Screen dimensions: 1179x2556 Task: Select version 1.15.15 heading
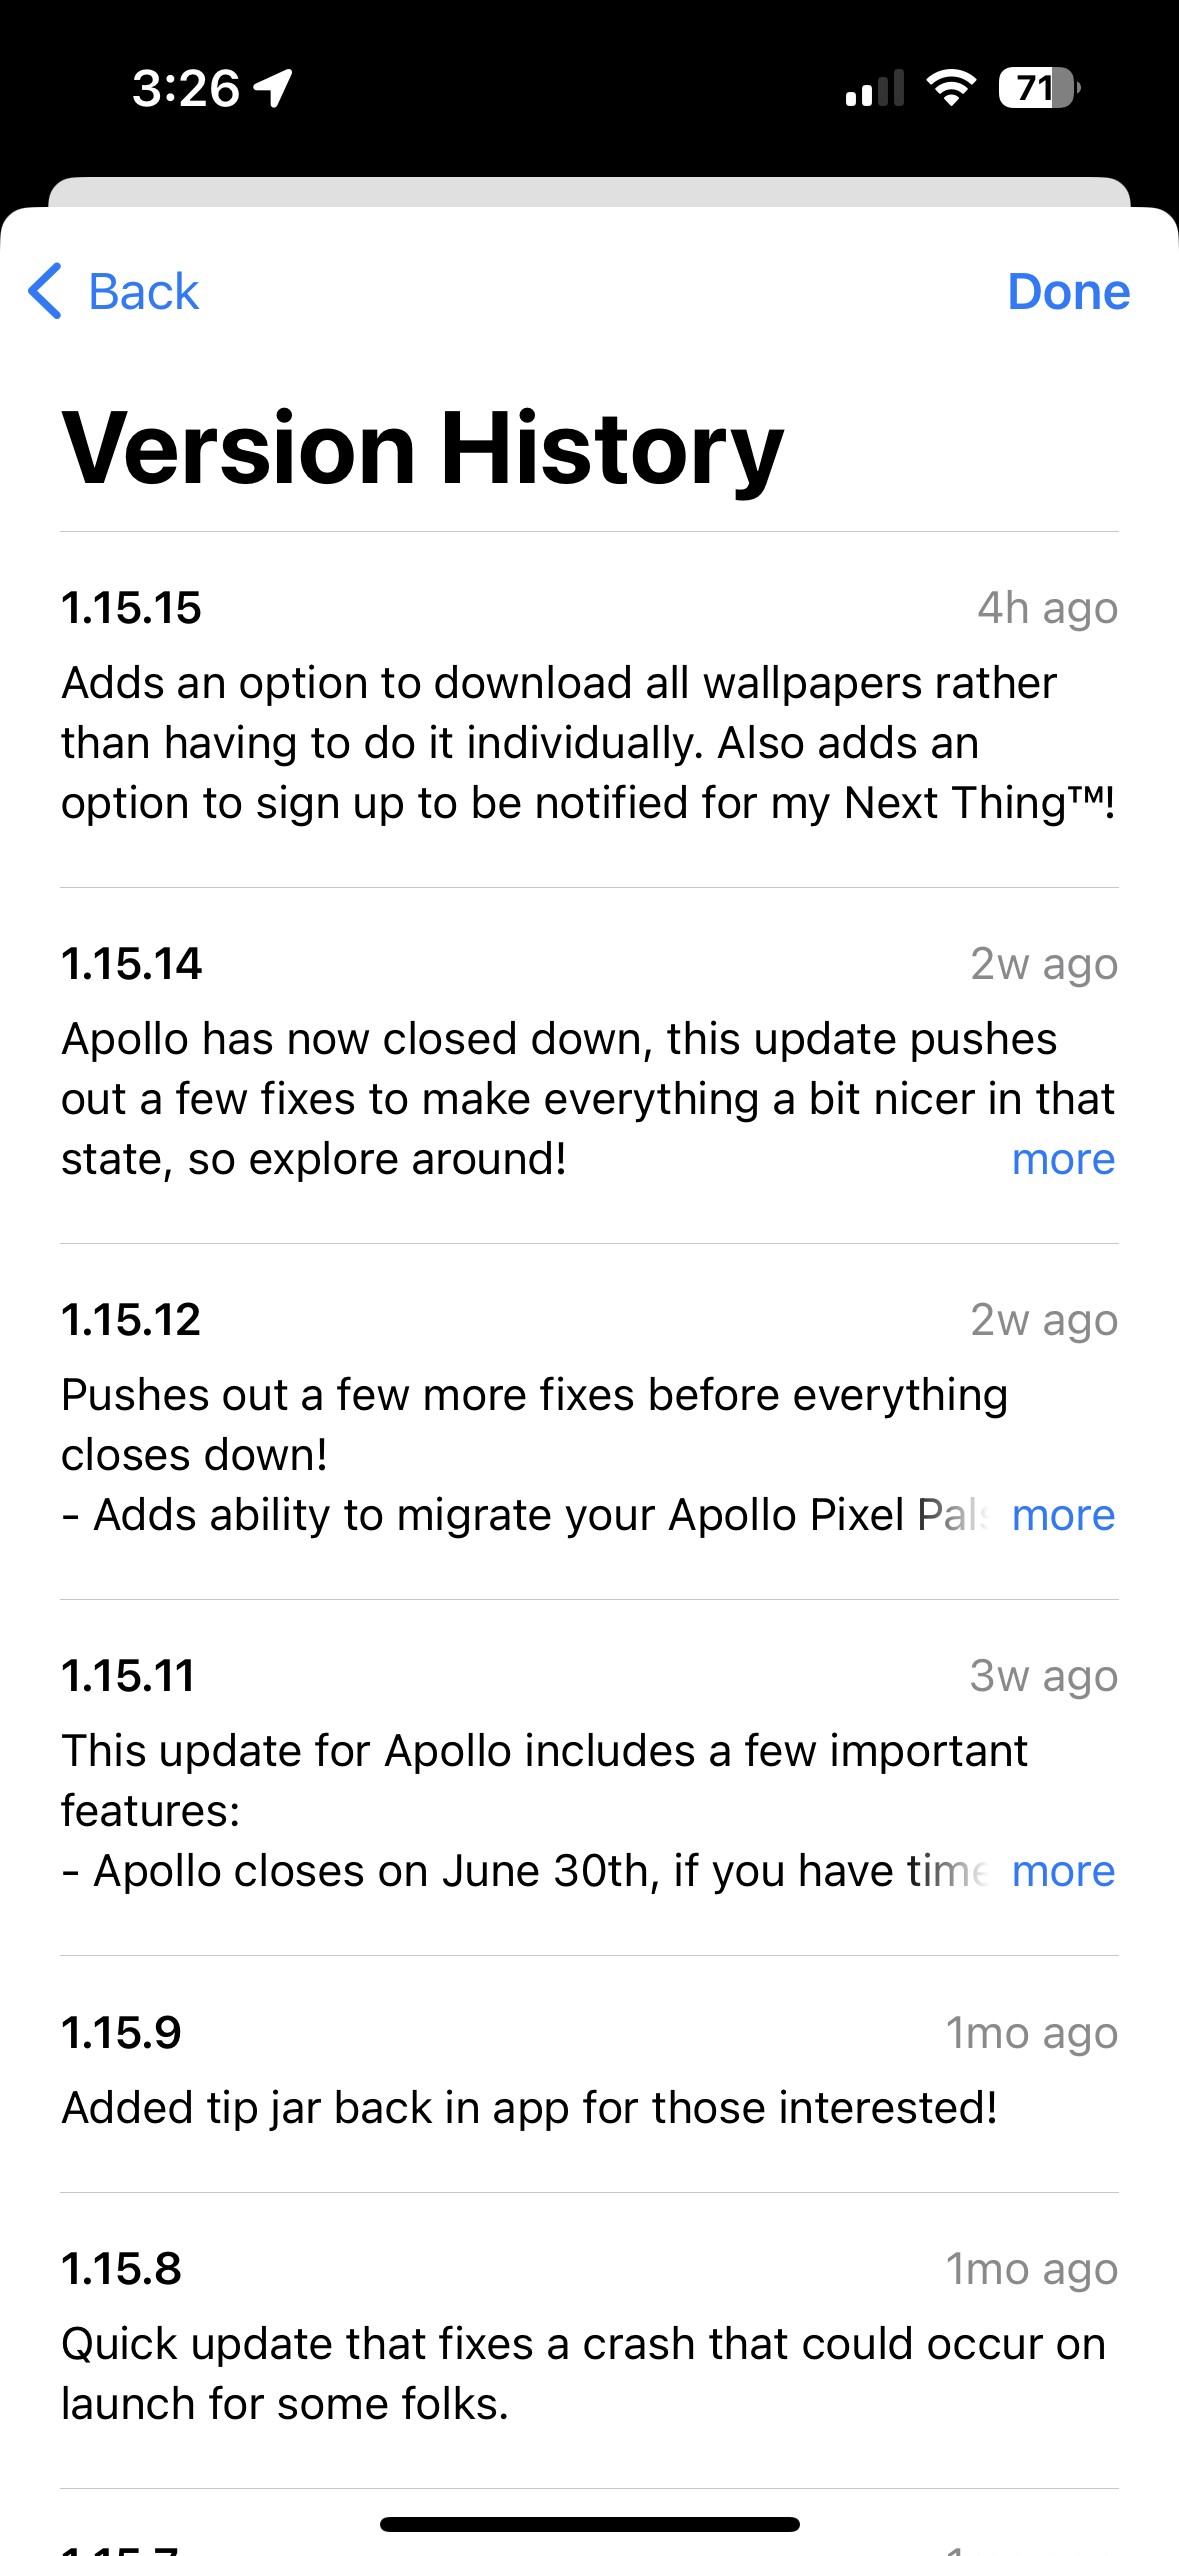(131, 608)
